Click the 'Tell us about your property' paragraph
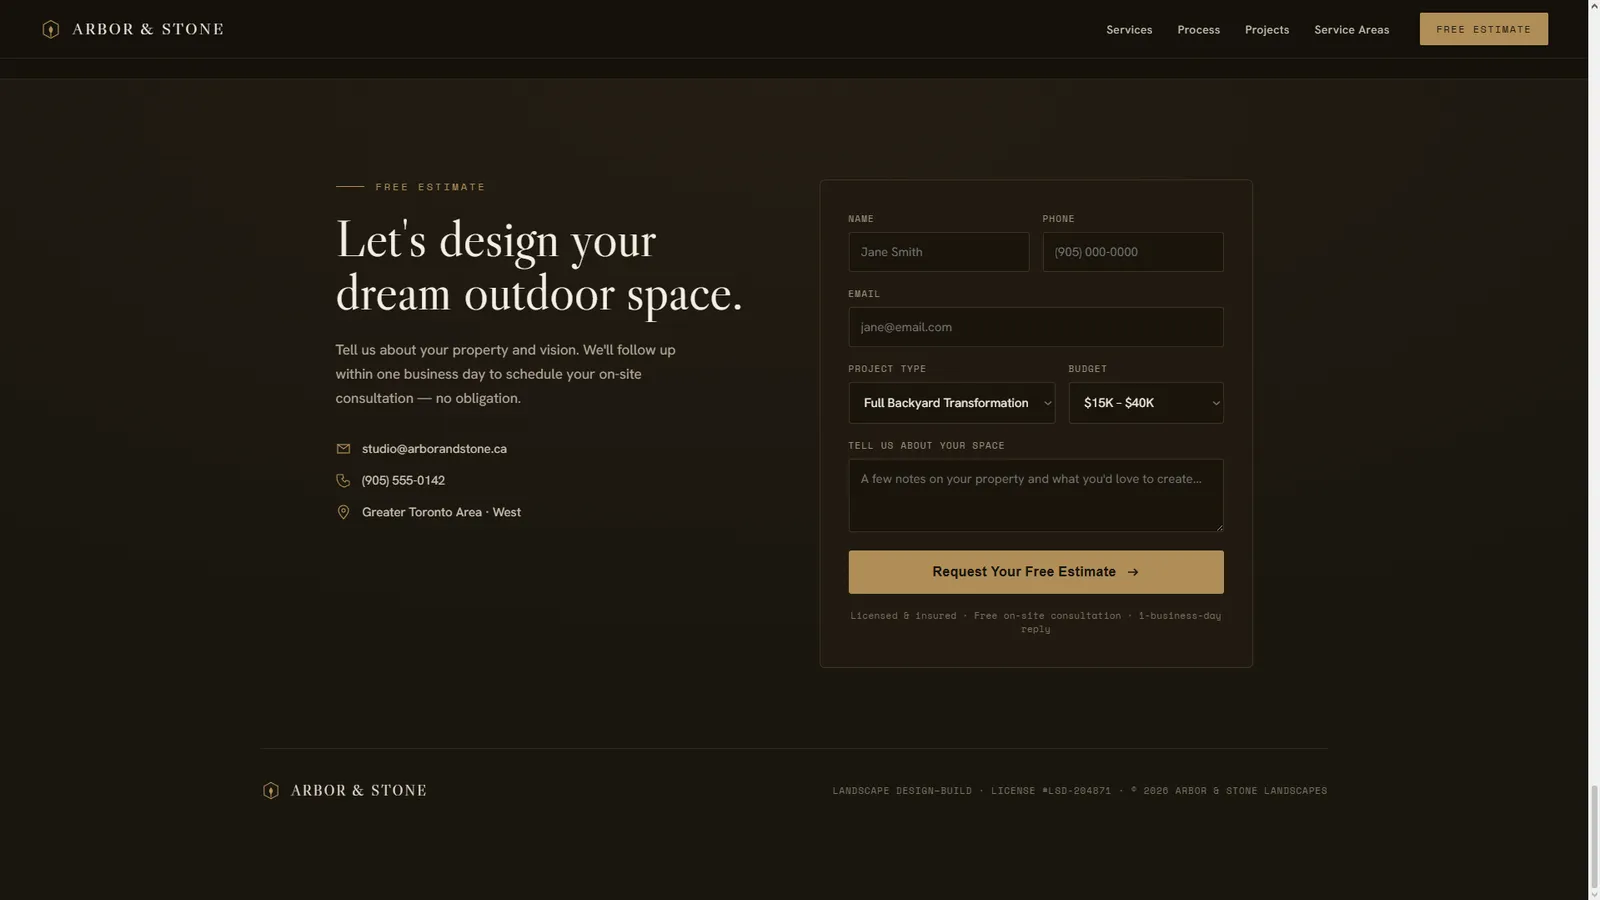Viewport: 1600px width, 900px height. [505, 374]
